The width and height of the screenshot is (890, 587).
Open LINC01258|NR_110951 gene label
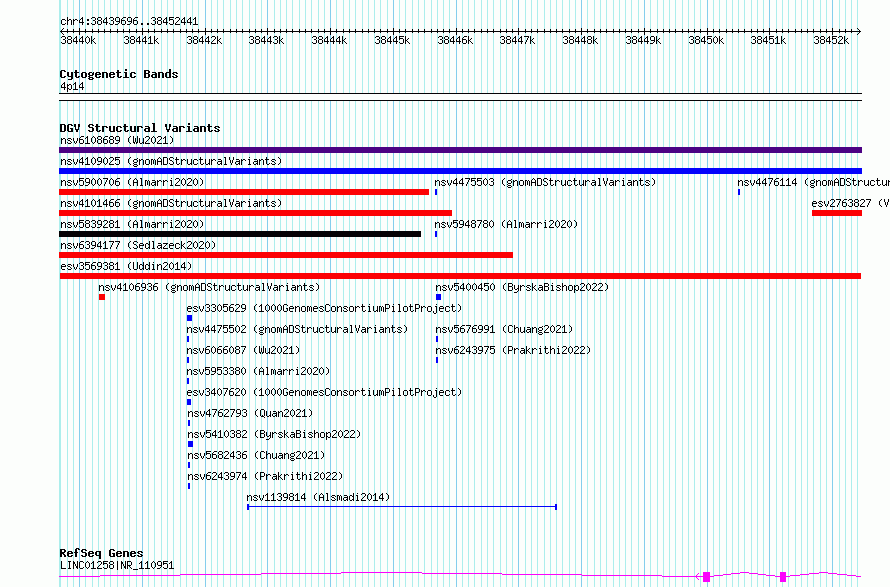pos(117,565)
